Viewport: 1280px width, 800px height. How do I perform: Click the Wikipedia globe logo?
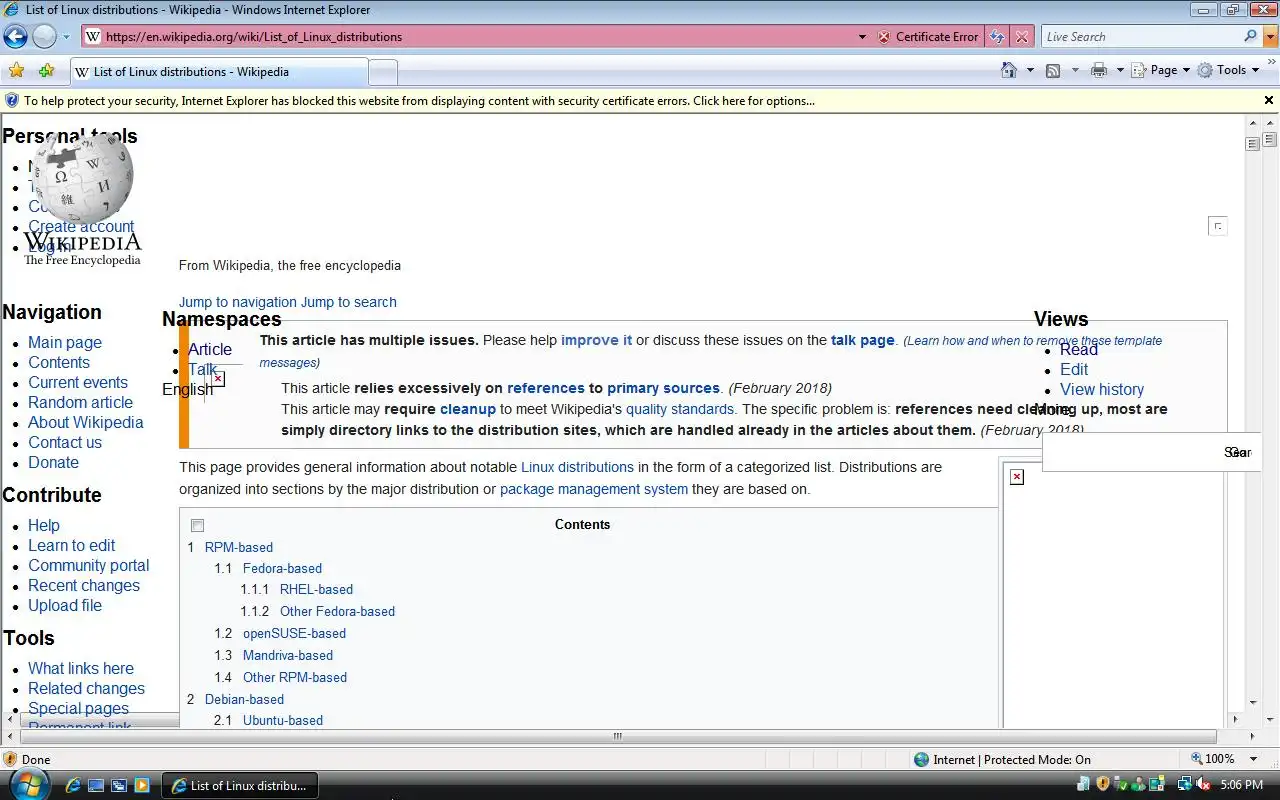pos(83,179)
